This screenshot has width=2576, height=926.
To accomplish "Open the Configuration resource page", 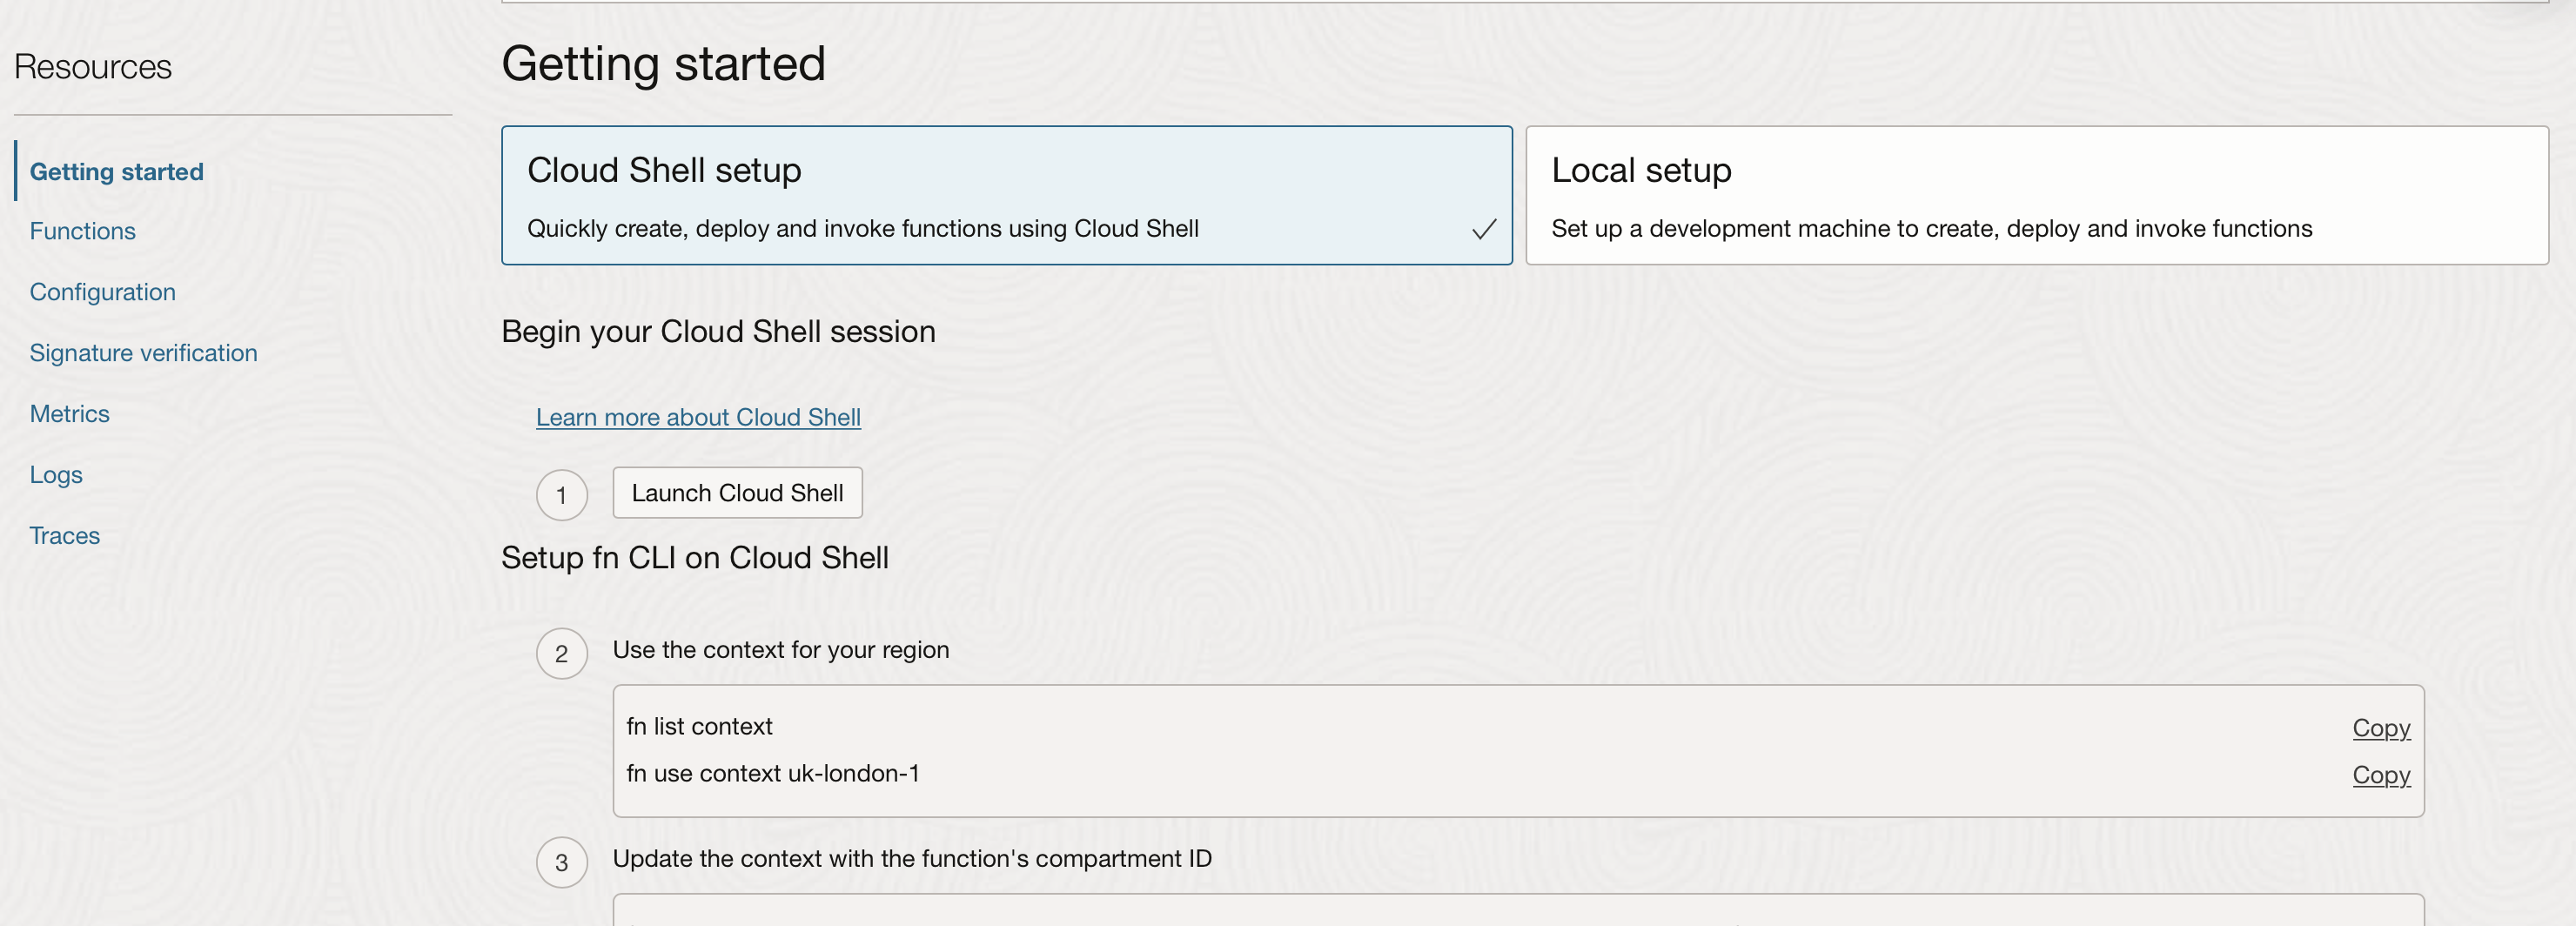I will pyautogui.click(x=103, y=292).
